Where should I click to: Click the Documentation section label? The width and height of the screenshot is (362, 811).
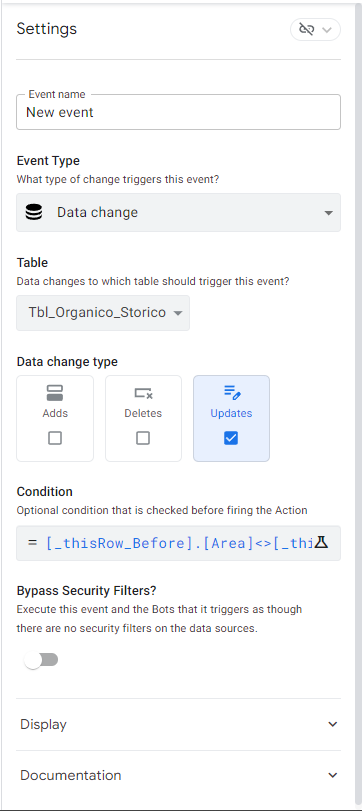coord(71,775)
